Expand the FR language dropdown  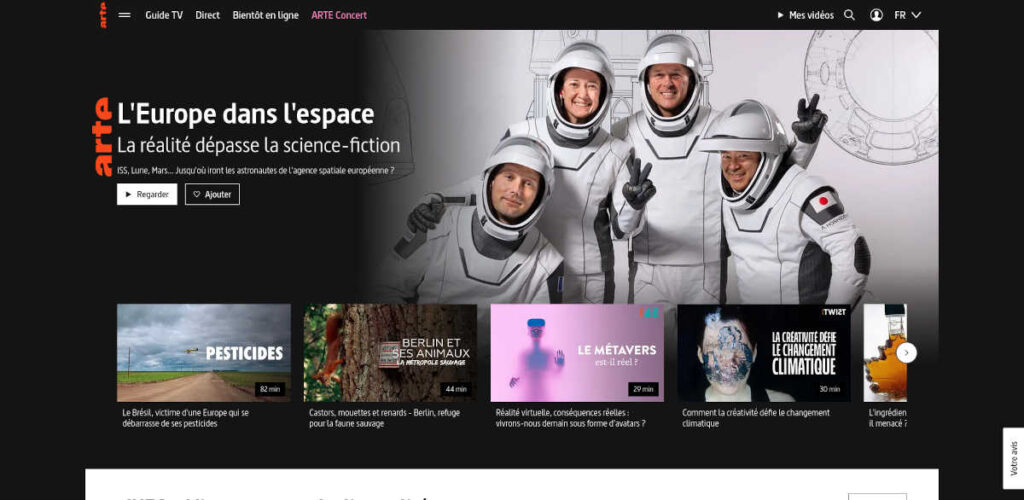tap(907, 15)
